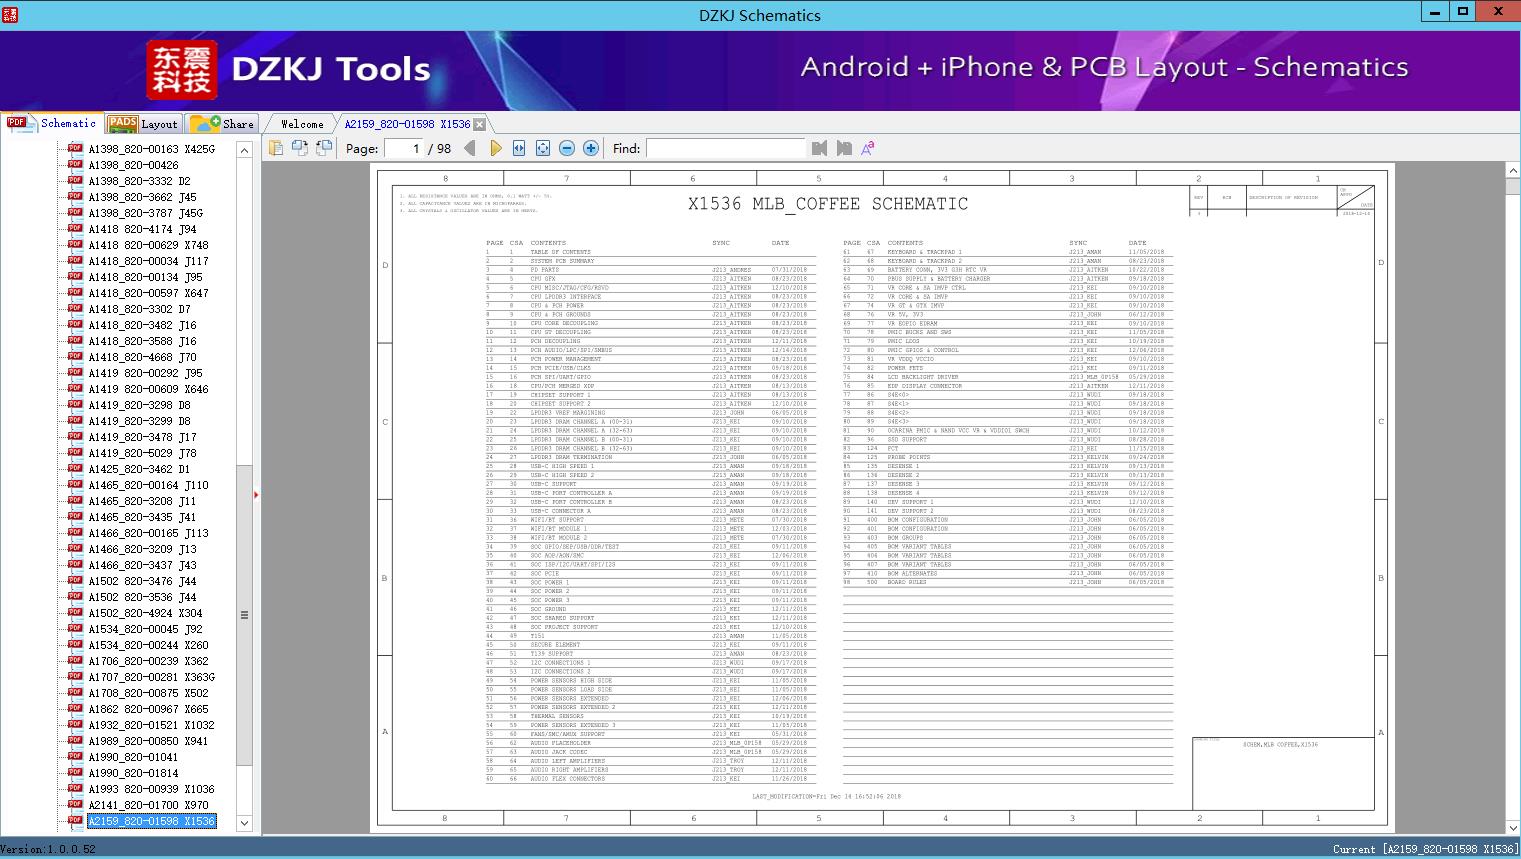Click the rotate clockwise icon
This screenshot has width=1521, height=859.
point(324,148)
